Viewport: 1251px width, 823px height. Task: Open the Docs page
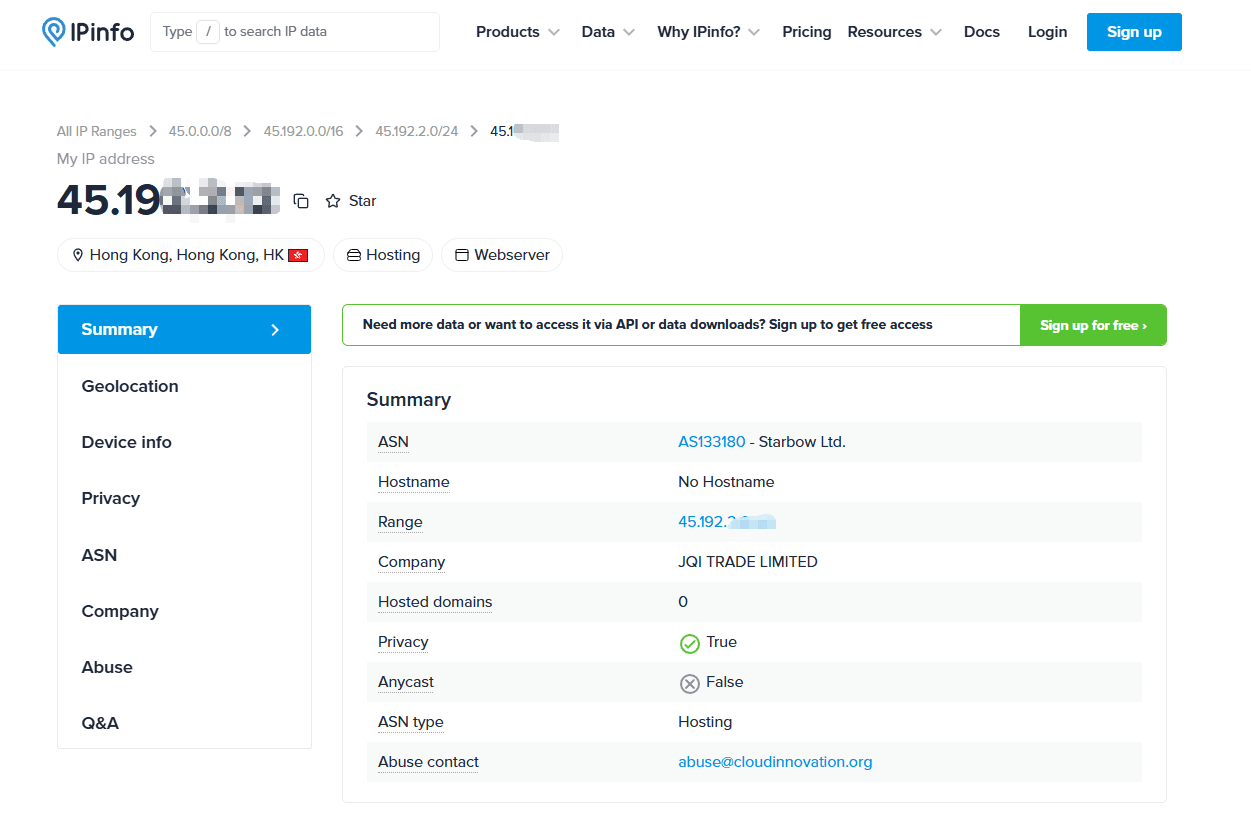(x=982, y=32)
